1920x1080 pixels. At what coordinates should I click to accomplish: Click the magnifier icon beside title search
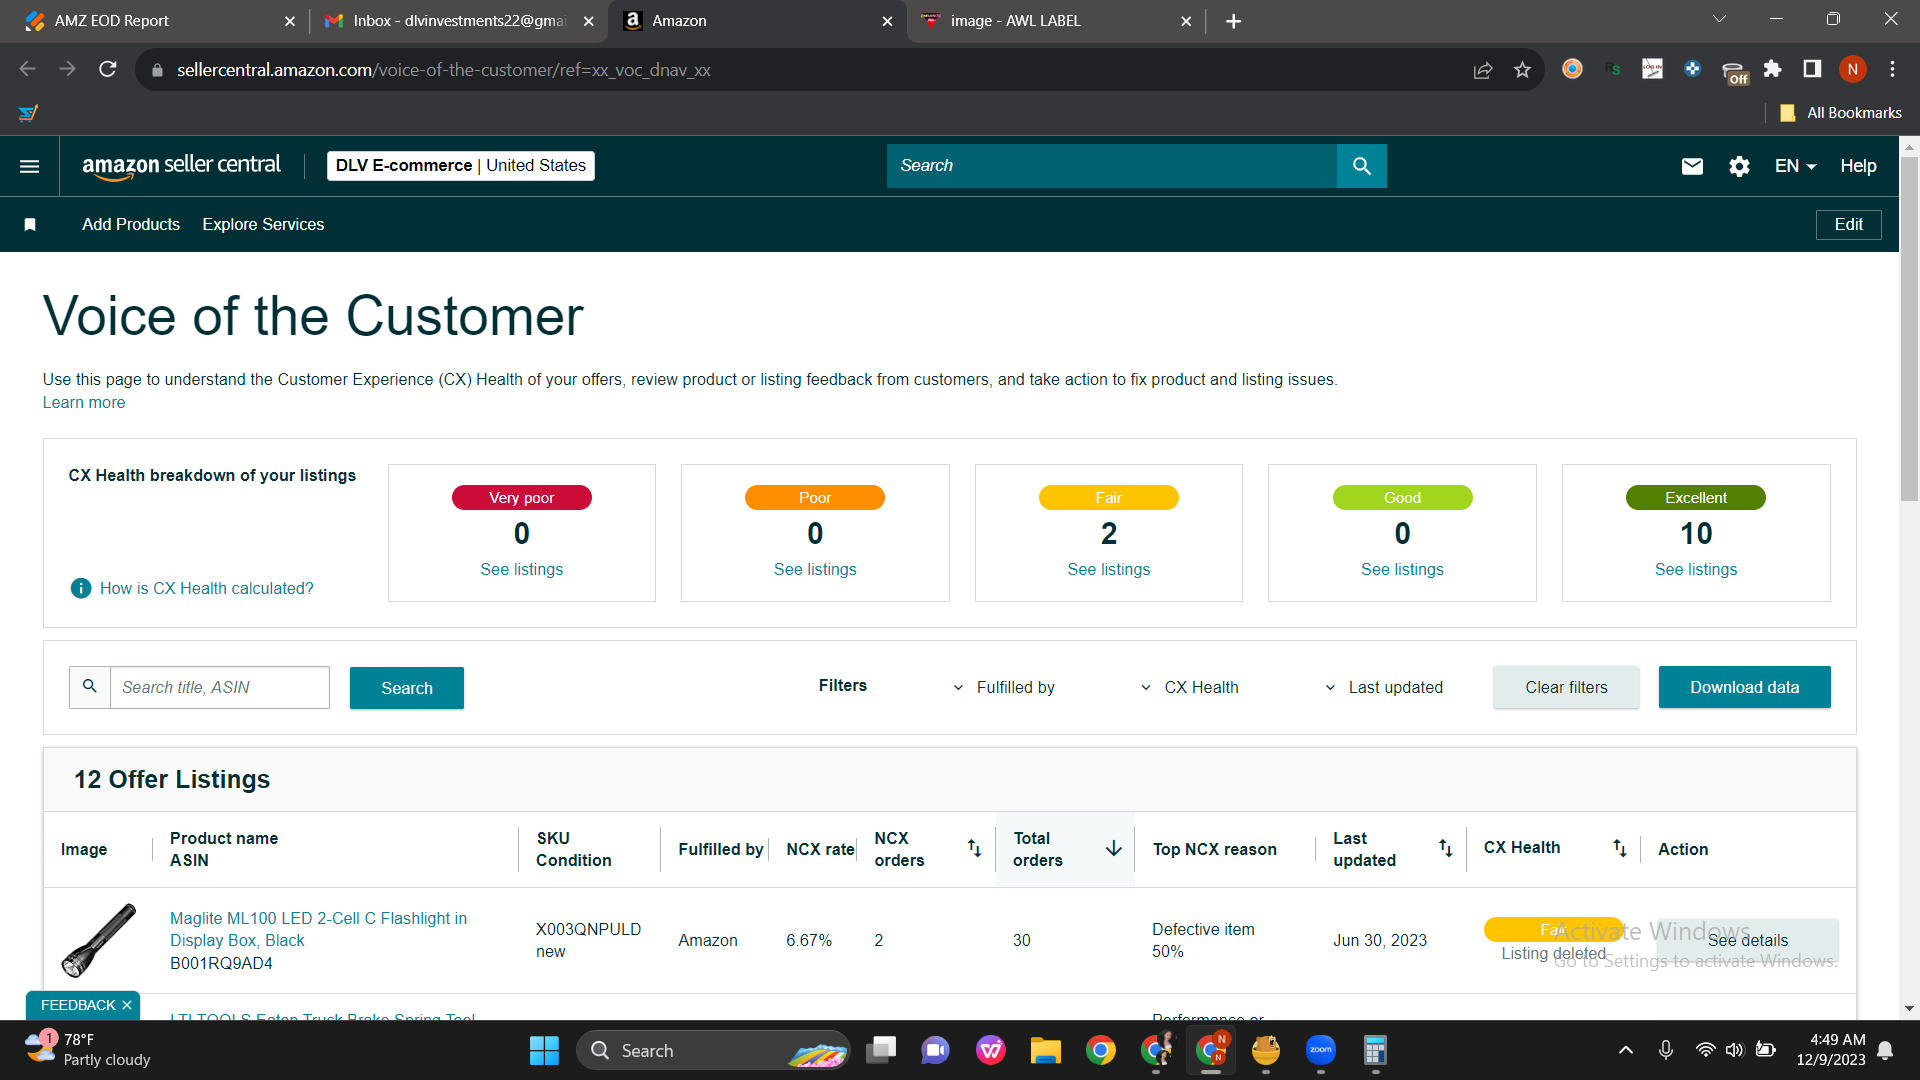coord(90,687)
